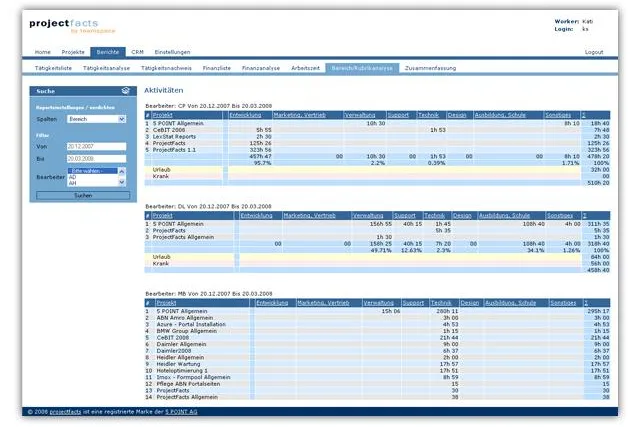Sort the CP table by Sonstiges
Image resolution: width=640 pixels, height=427 pixels.
coord(558,115)
